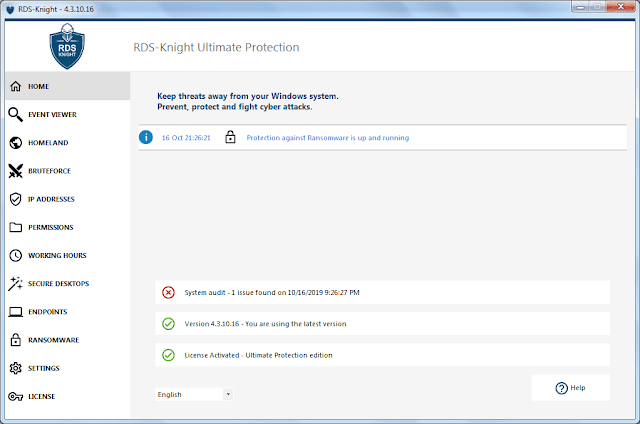Viewport: 640px width, 424px height.
Task: Go to the LICENSE menu label
Action: [x=41, y=396]
